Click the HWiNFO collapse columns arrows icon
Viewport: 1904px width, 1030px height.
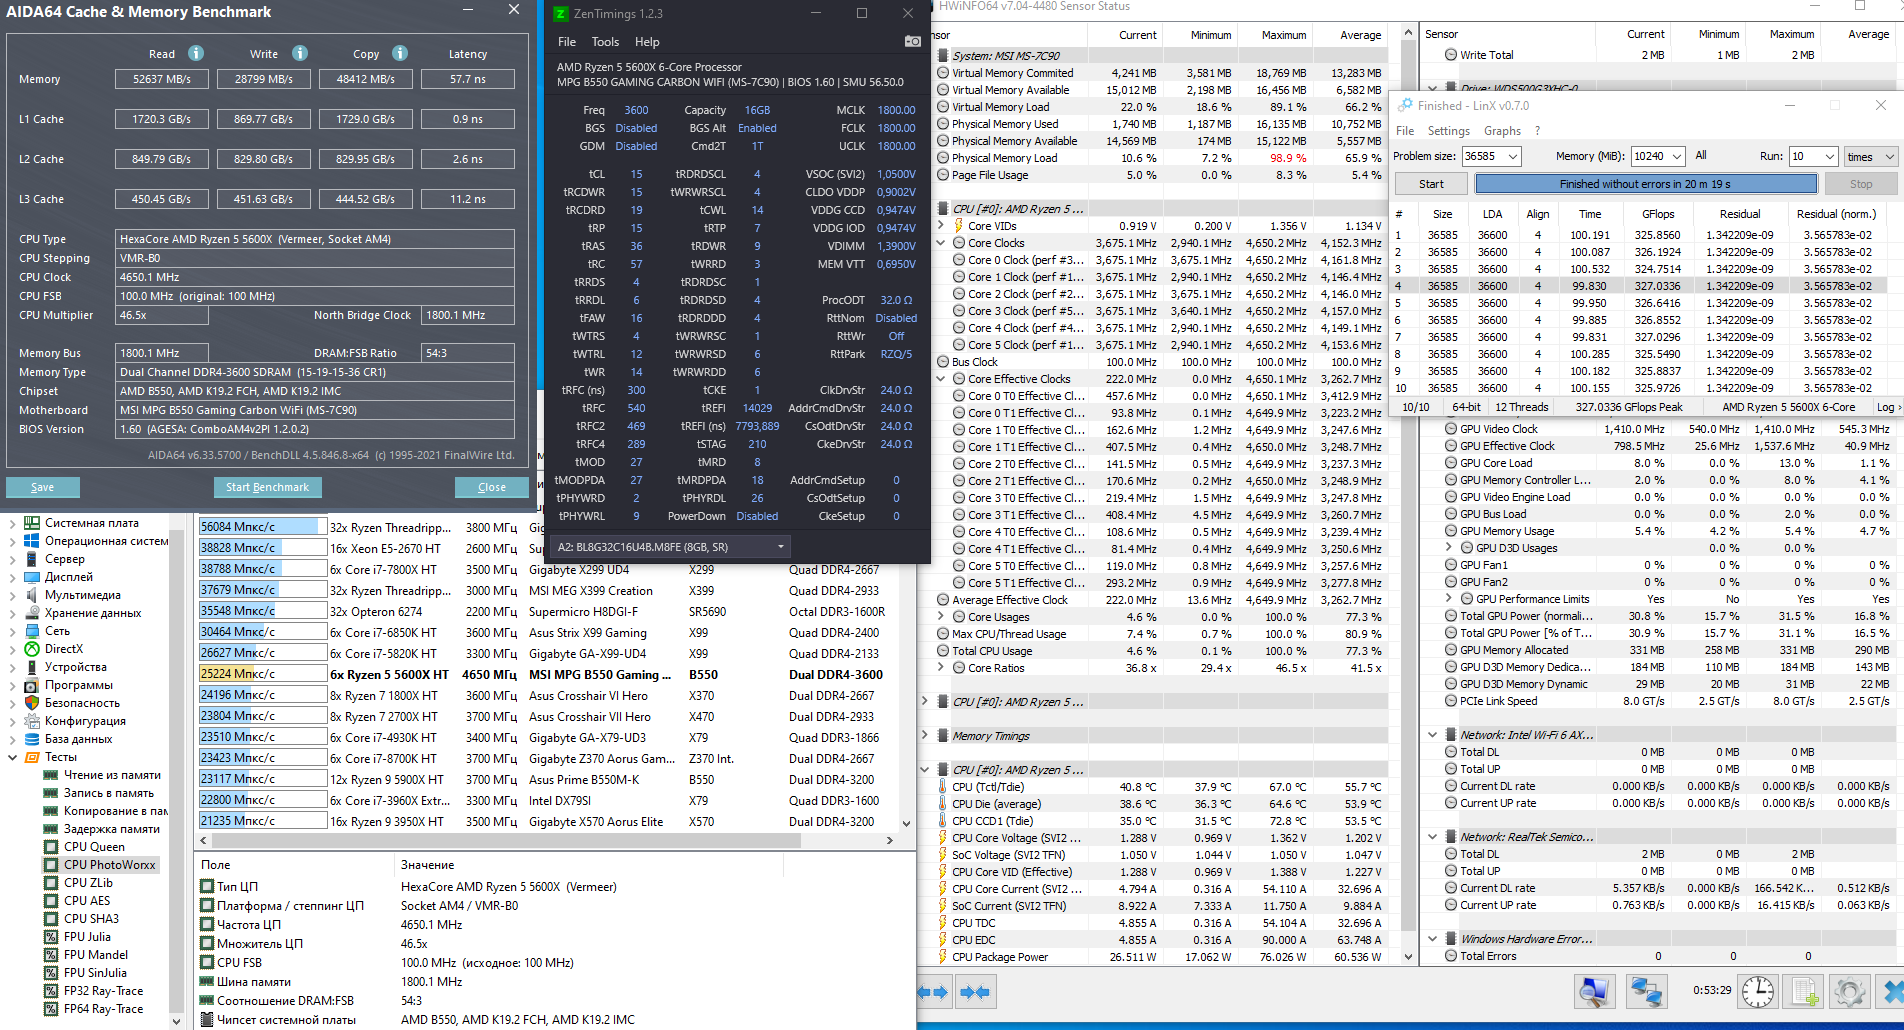click(x=974, y=992)
